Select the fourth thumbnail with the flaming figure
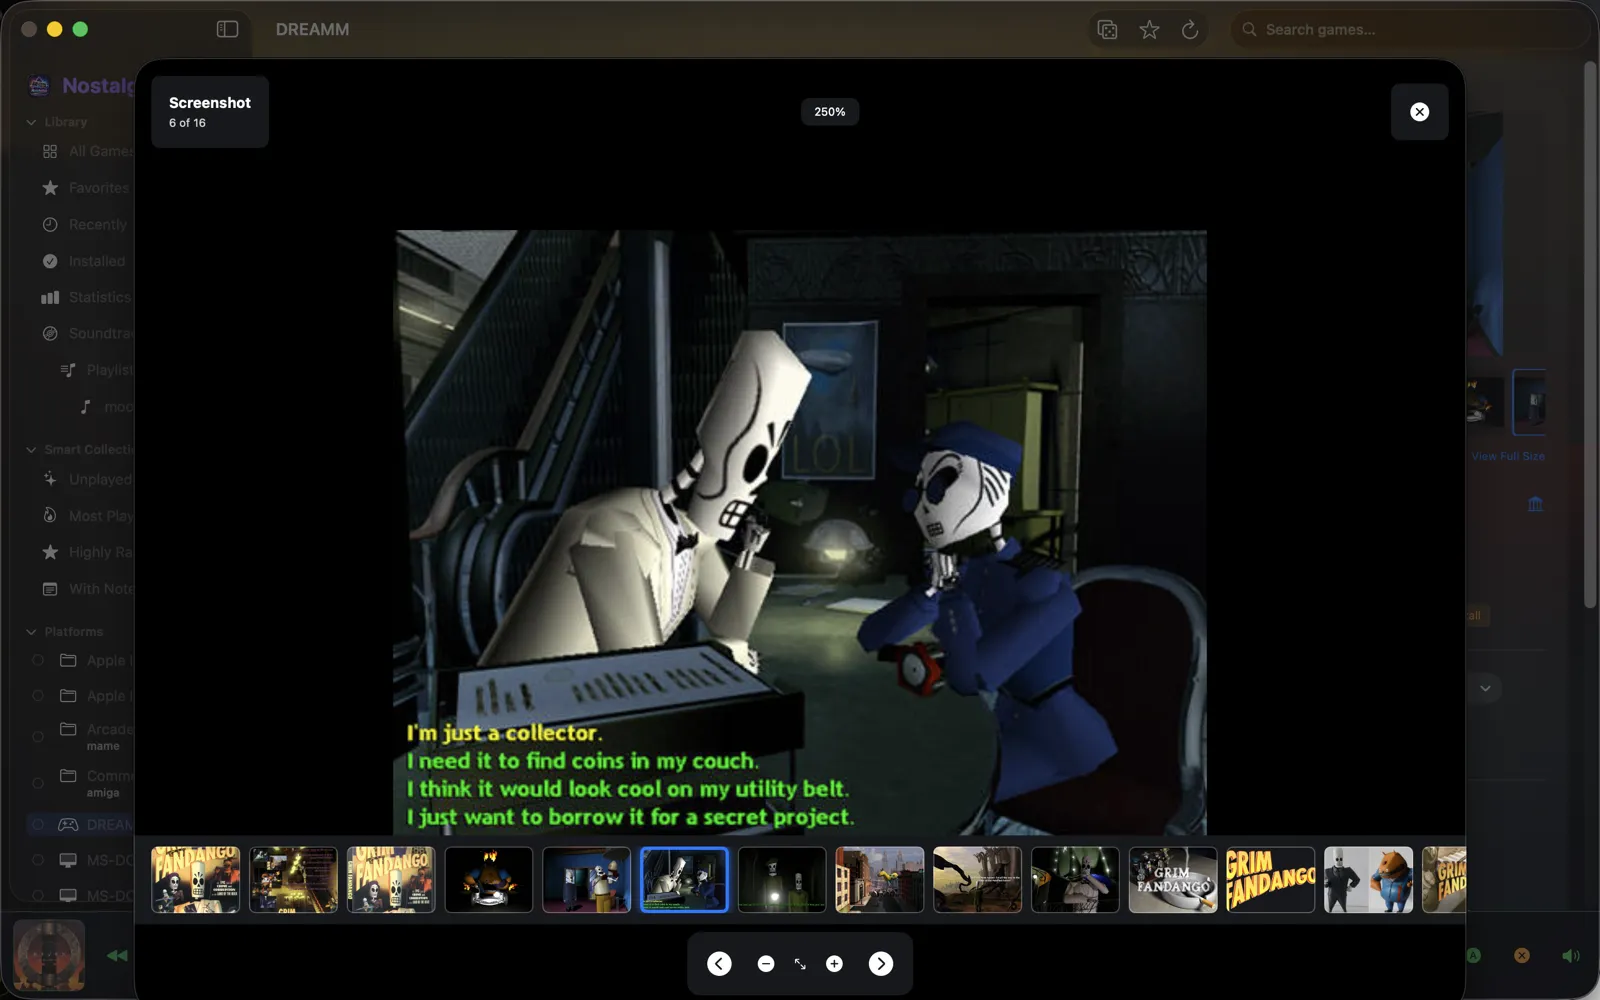 (x=489, y=880)
